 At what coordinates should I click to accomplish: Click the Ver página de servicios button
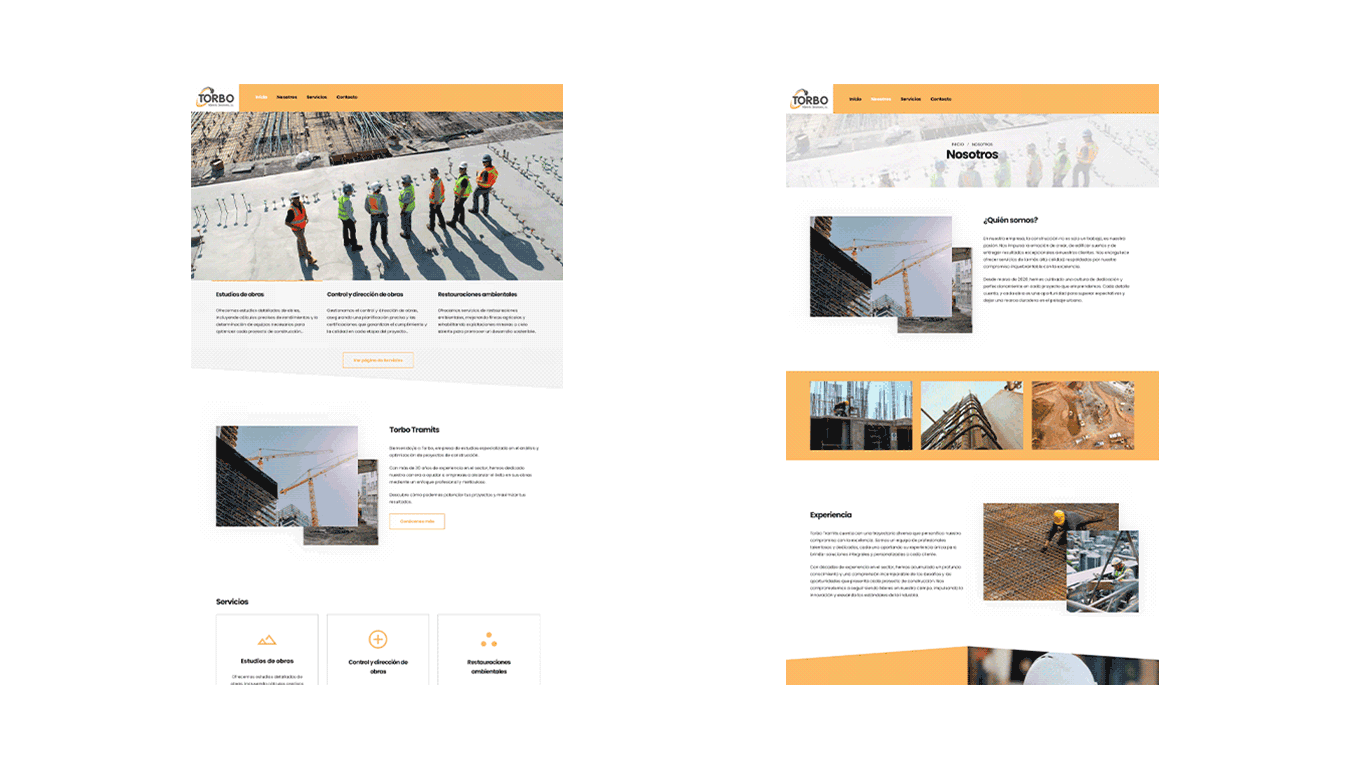(378, 360)
